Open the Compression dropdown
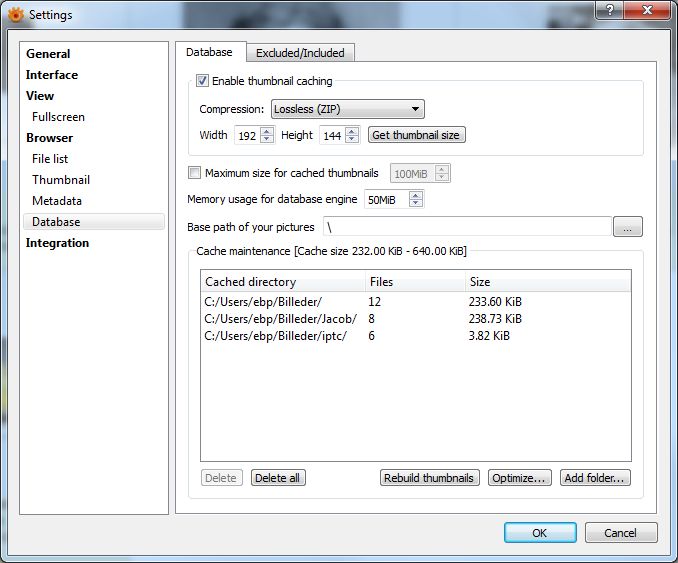 click(348, 109)
